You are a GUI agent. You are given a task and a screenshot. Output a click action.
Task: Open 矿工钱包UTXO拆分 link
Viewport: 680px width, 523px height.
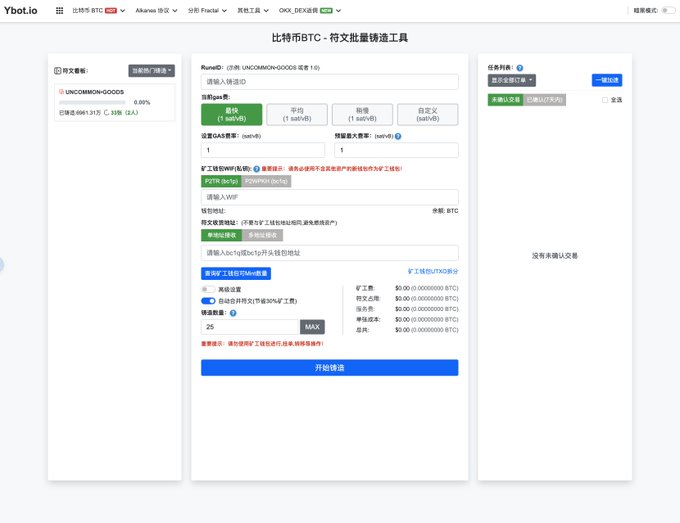(x=433, y=271)
